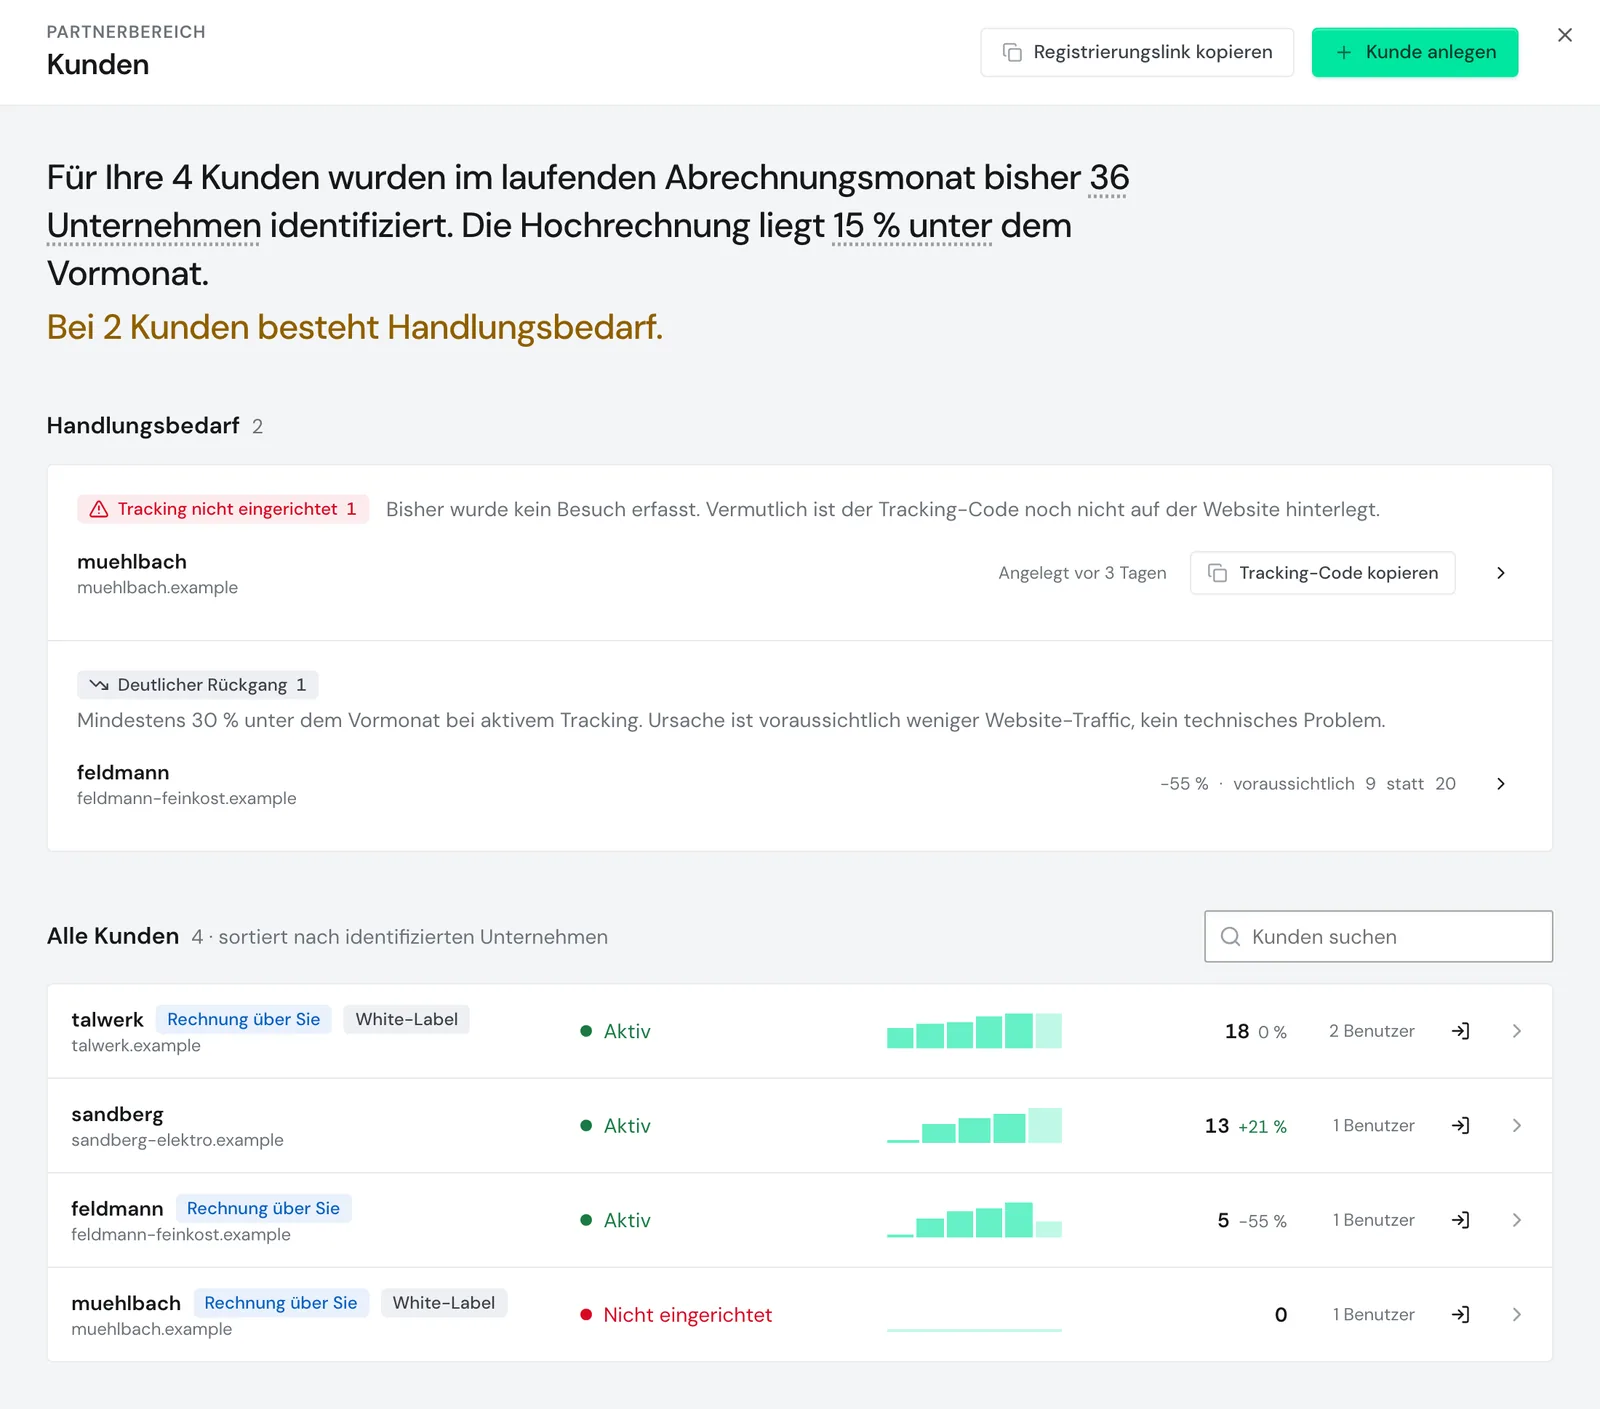Image resolution: width=1600 pixels, height=1409 pixels.
Task: Close the Kunden partner panel
Action: click(1565, 35)
